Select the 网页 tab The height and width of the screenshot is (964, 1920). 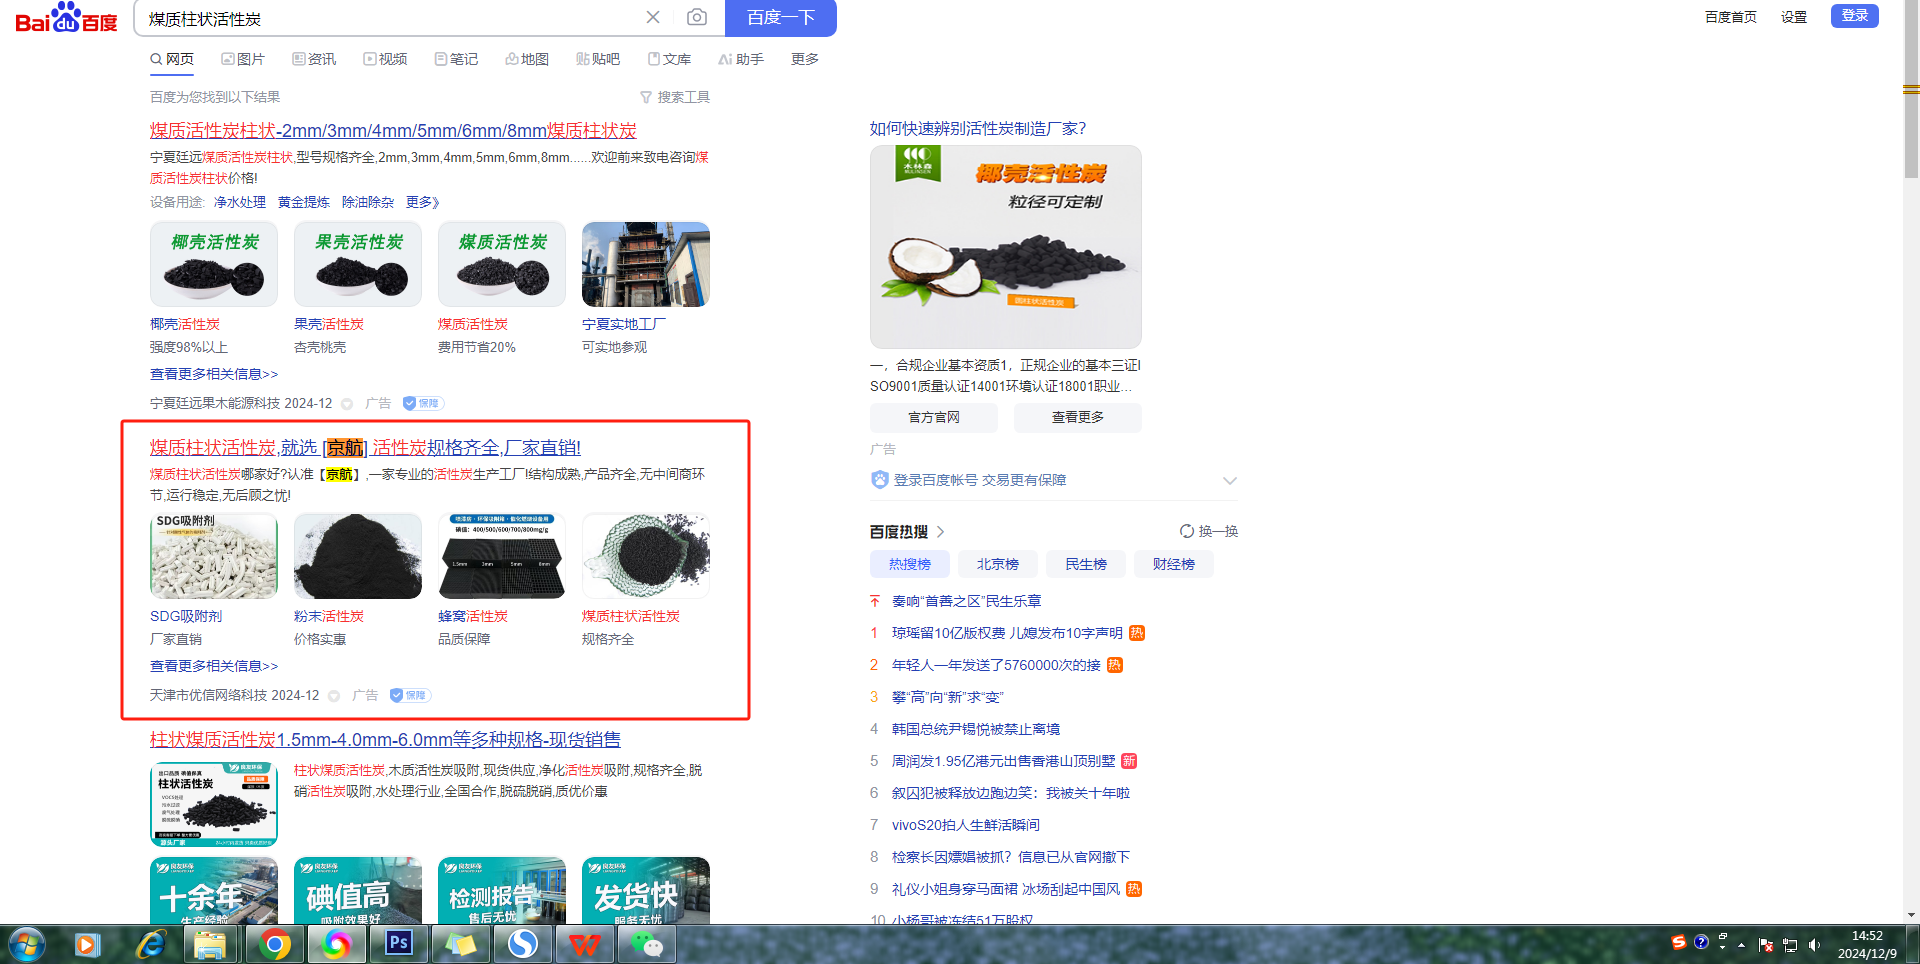click(x=172, y=59)
